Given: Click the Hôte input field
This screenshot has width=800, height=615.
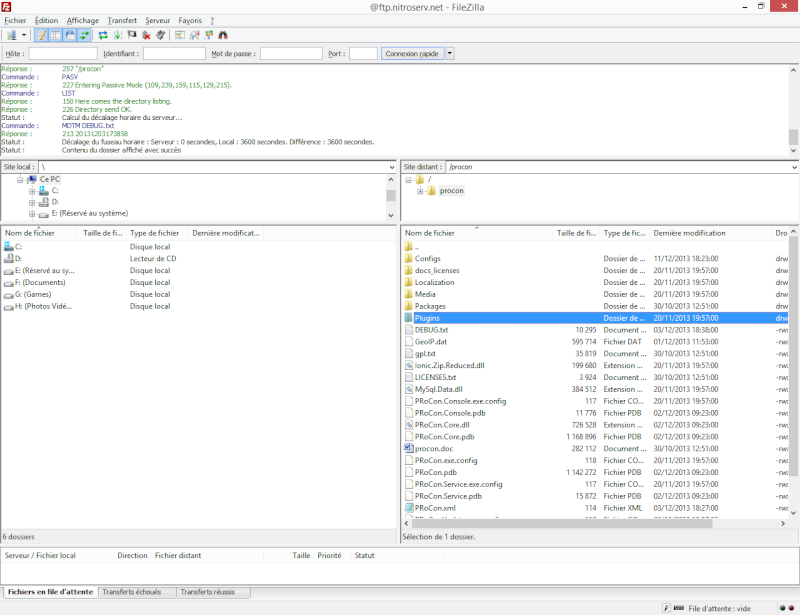Looking at the screenshot, I should 63,54.
